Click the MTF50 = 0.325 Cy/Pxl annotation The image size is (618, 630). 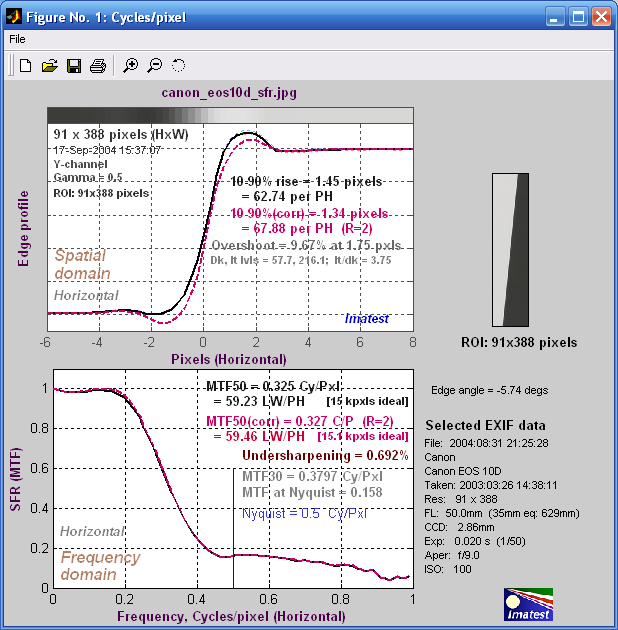273,387
